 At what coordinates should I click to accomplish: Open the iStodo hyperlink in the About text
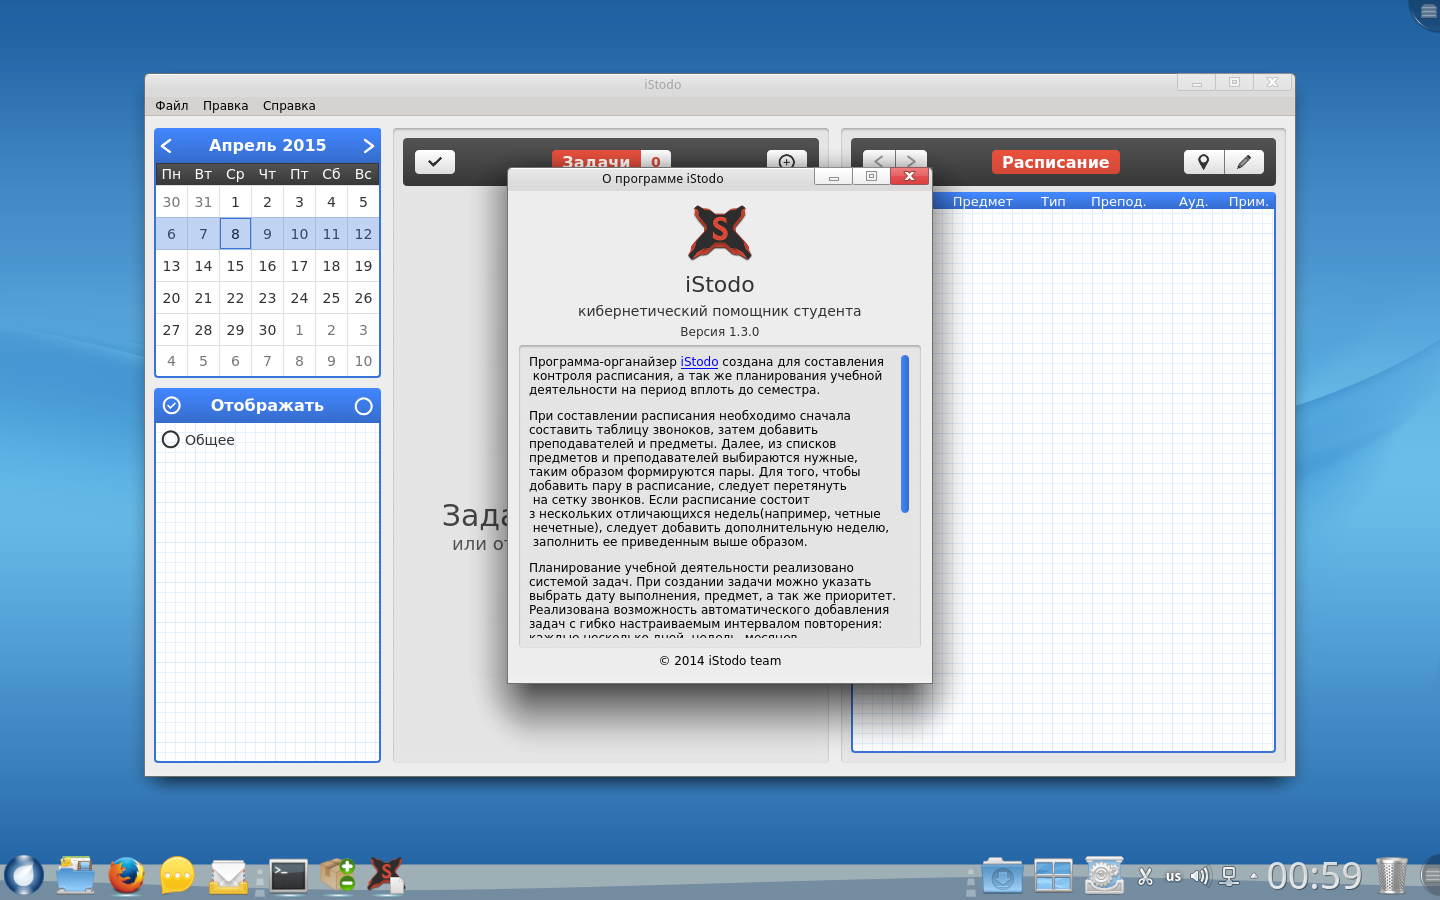point(699,362)
